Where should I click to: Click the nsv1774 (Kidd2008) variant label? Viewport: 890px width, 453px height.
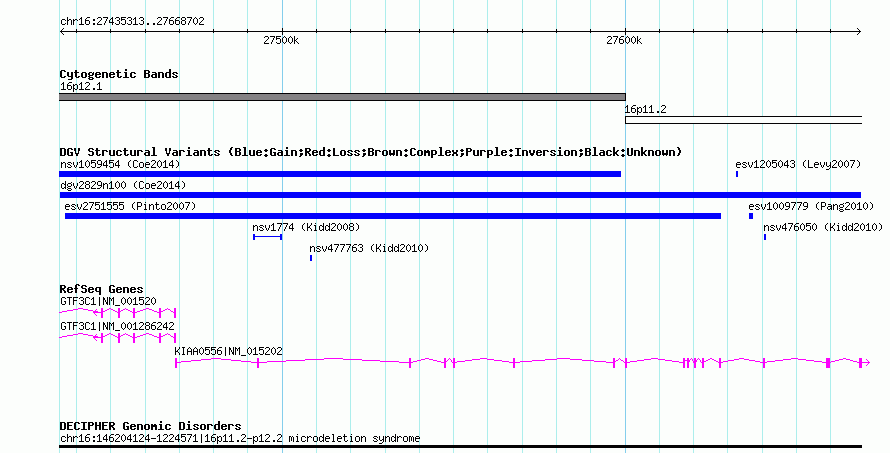point(306,227)
